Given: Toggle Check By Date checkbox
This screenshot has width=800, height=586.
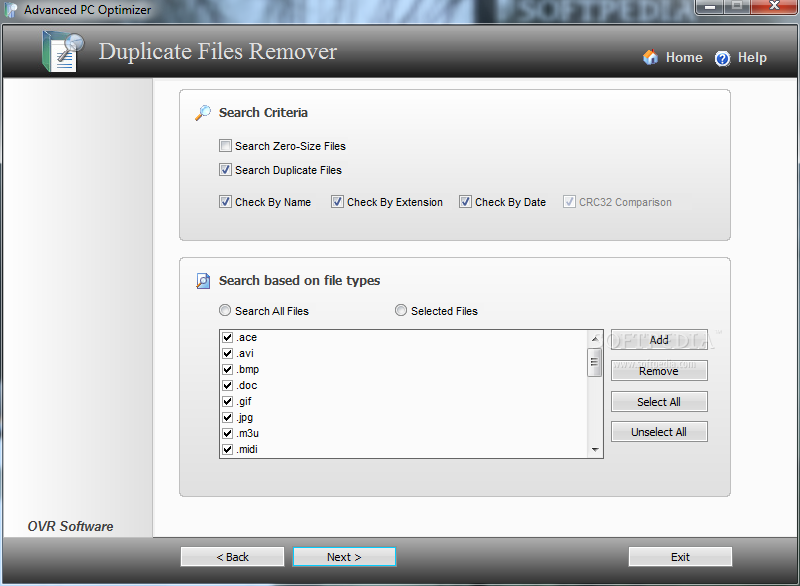Looking at the screenshot, I should [x=465, y=202].
